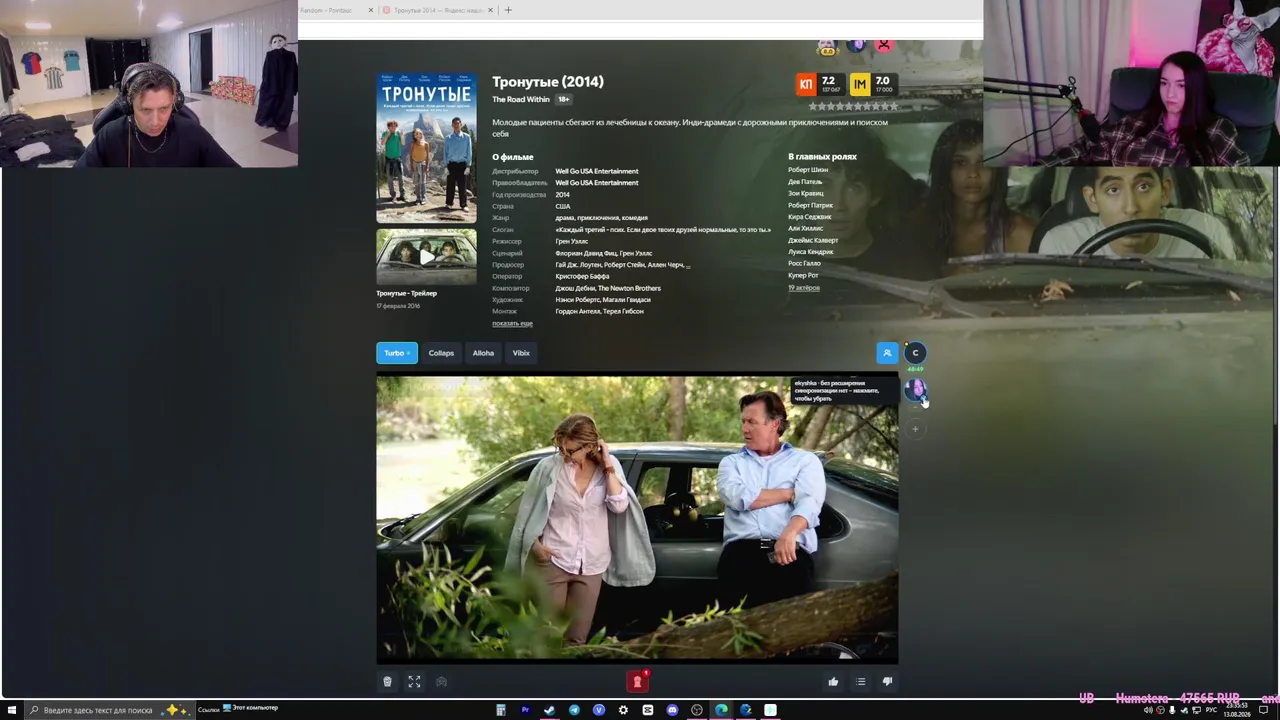This screenshot has height=720, width=1280.
Task: Close the first browser tab
Action: (371, 10)
